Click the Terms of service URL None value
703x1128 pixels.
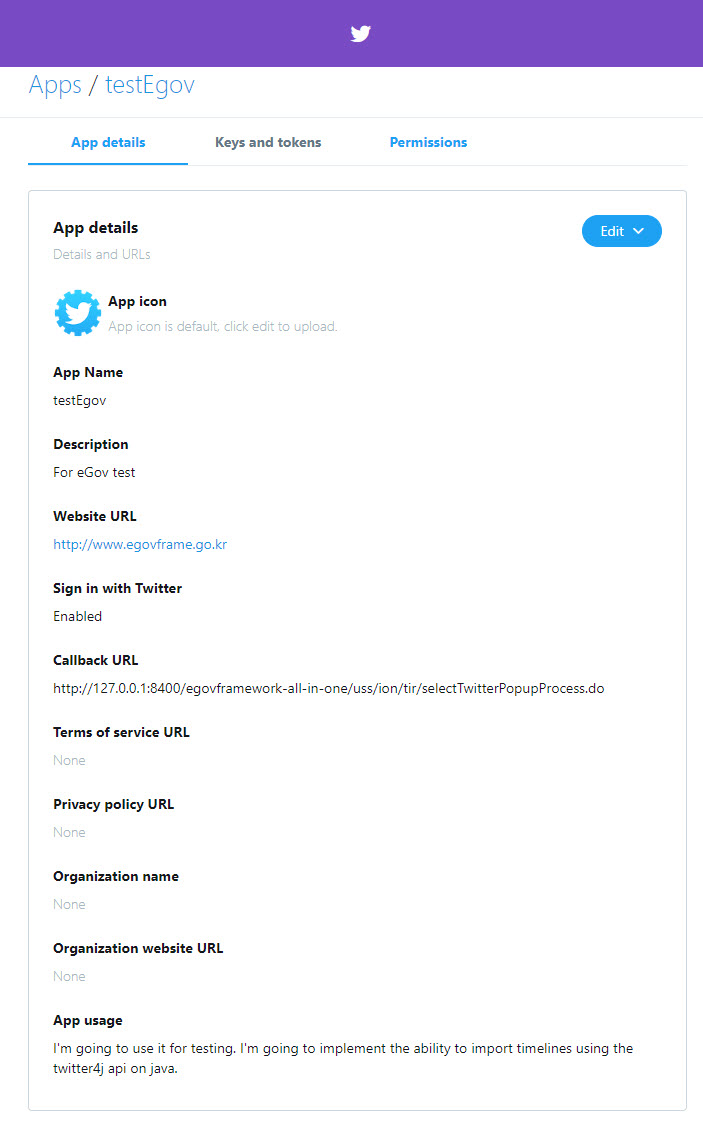tap(69, 760)
